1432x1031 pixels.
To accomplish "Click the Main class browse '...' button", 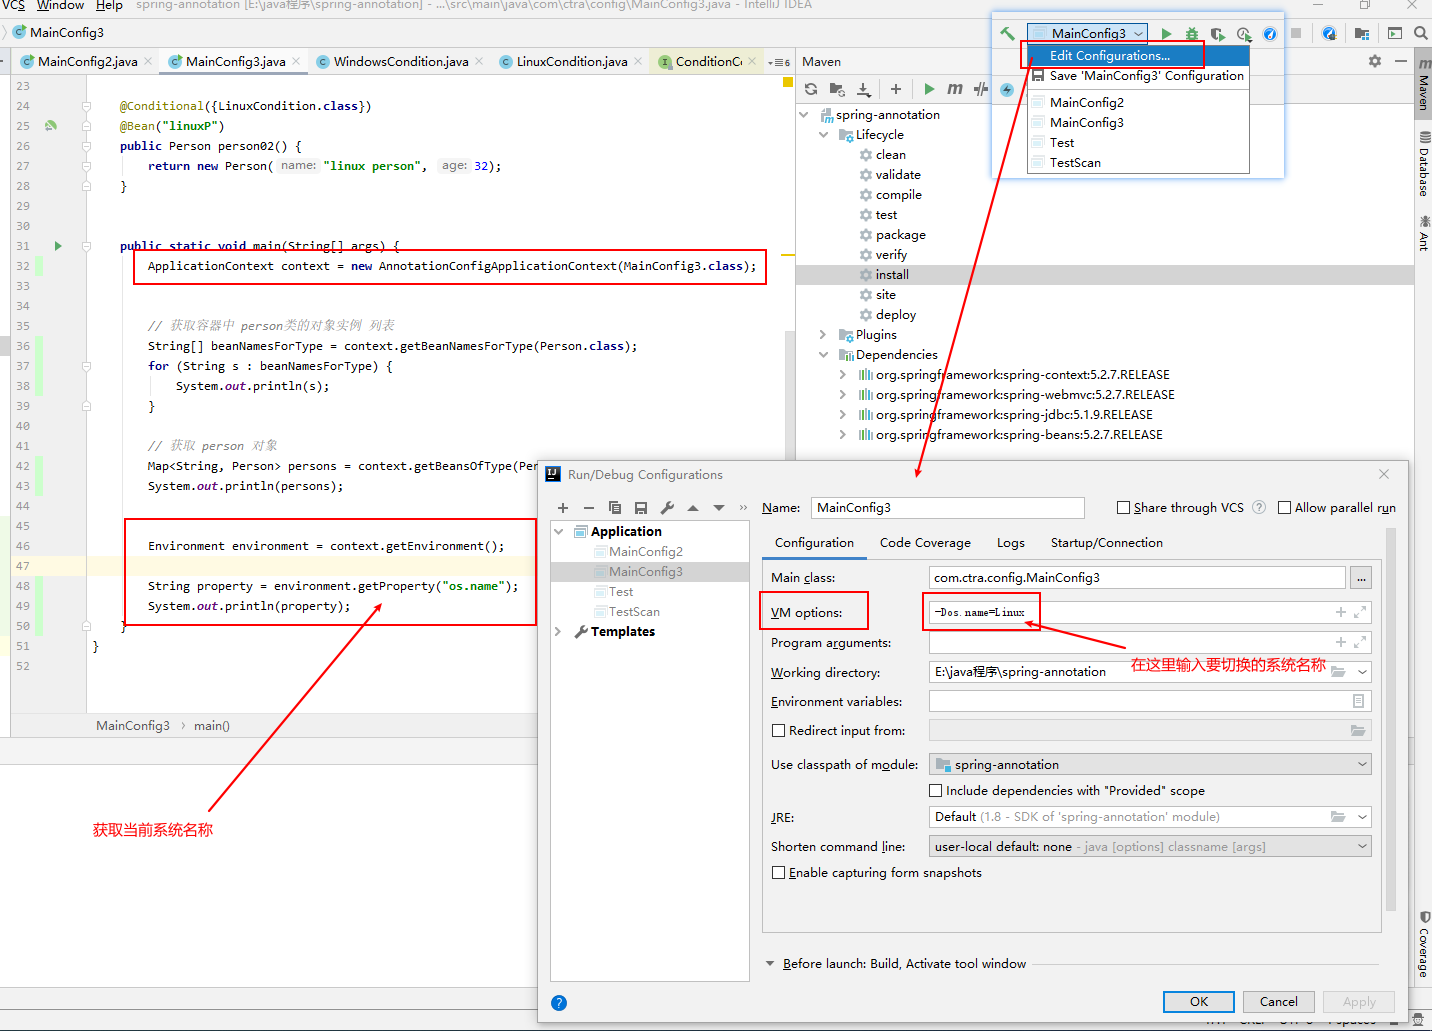I will (x=1361, y=578).
